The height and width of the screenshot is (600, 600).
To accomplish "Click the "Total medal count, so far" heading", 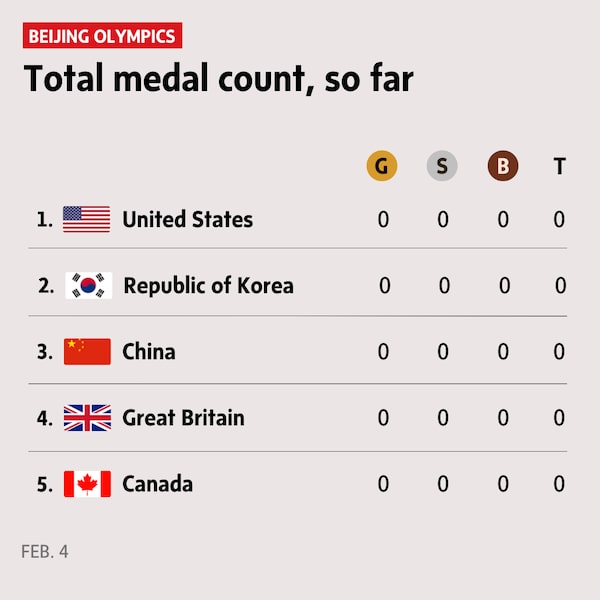I will pyautogui.click(x=218, y=79).
